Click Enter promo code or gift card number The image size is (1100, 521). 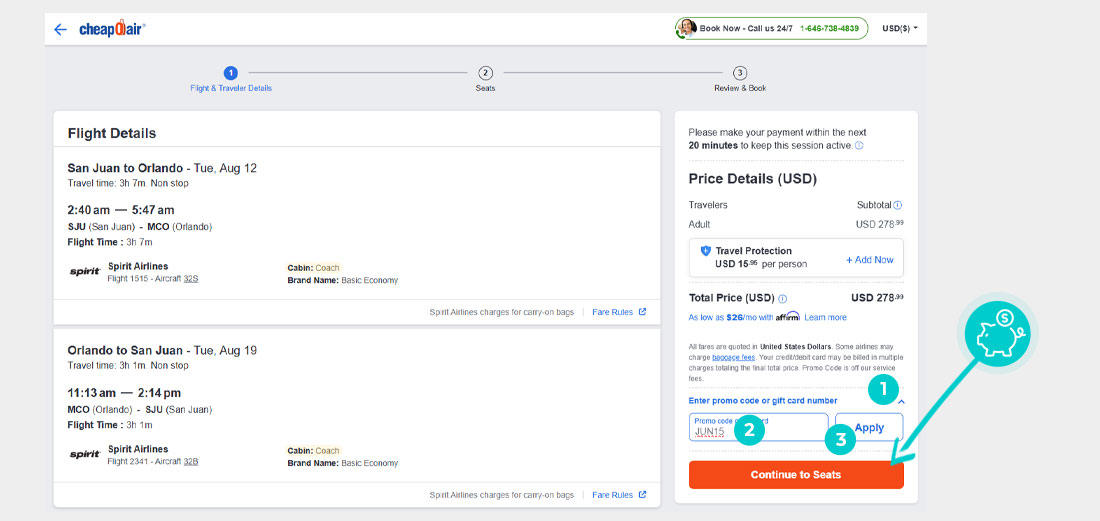[763, 401]
